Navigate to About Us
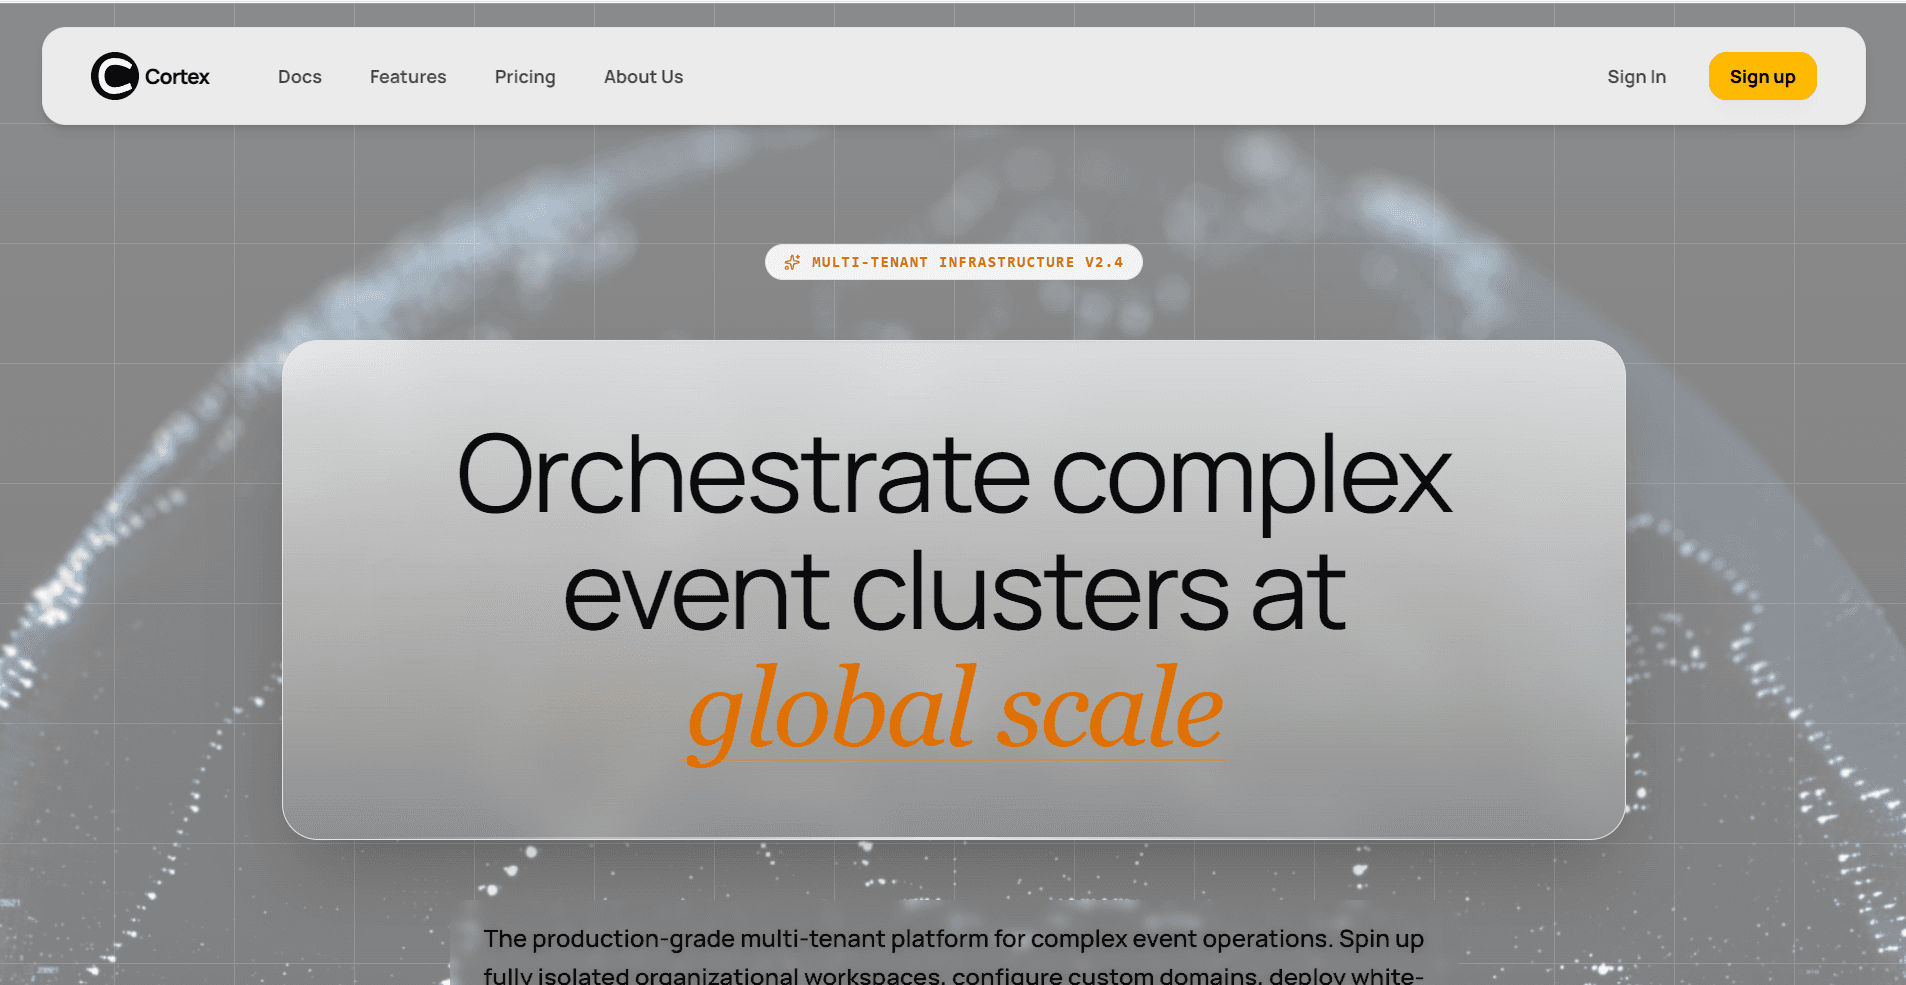 click(x=644, y=77)
